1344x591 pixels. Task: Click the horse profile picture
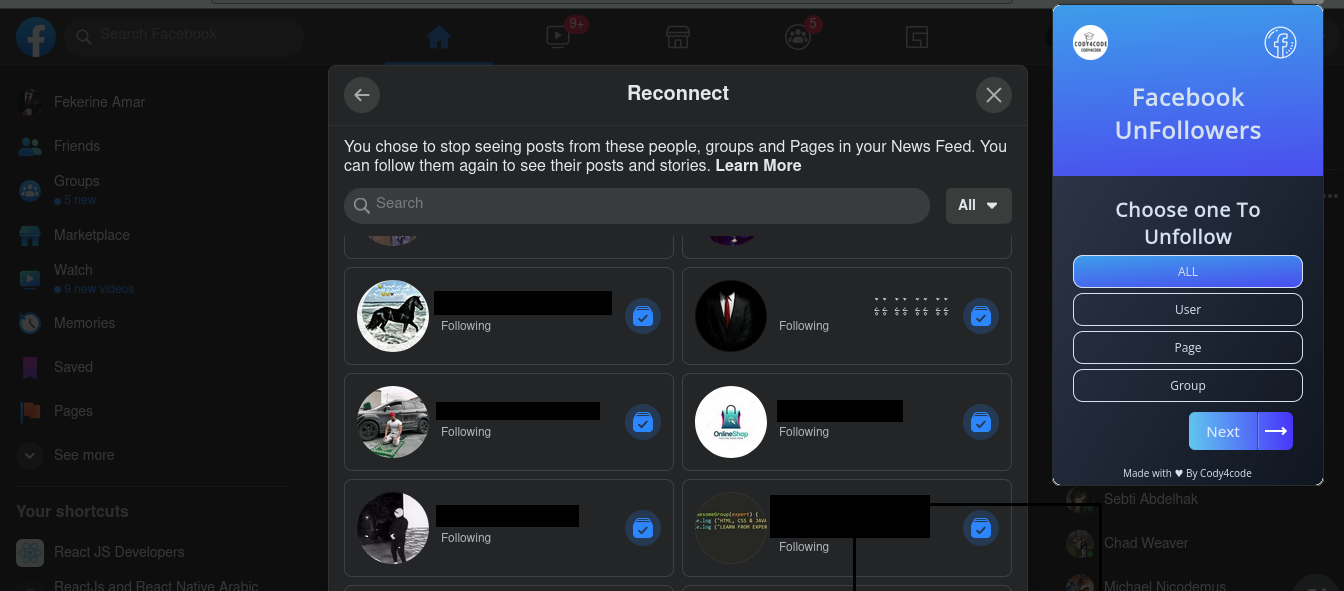coord(393,316)
